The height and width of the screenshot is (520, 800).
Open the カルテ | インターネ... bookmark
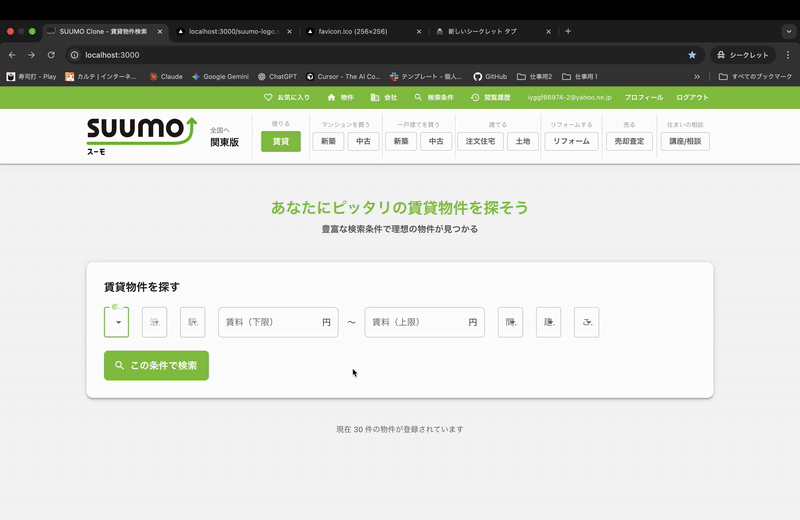pyautogui.click(x=101, y=77)
